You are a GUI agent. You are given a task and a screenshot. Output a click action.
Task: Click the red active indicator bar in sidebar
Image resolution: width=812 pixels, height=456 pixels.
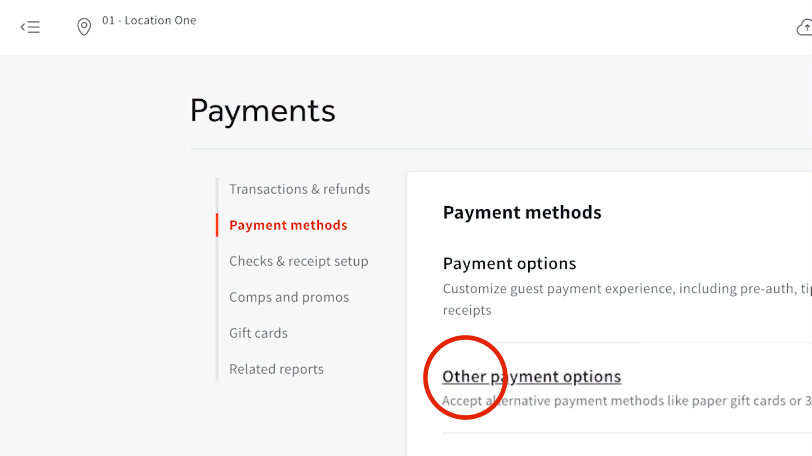pyautogui.click(x=217, y=225)
